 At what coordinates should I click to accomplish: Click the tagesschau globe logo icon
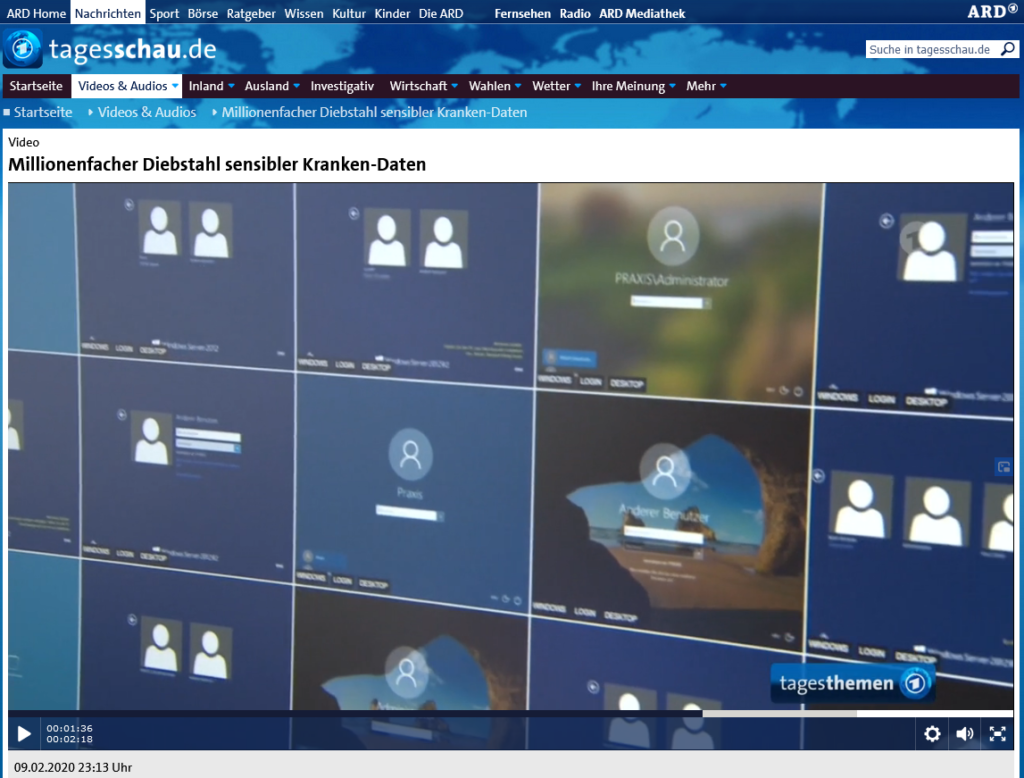[23, 48]
